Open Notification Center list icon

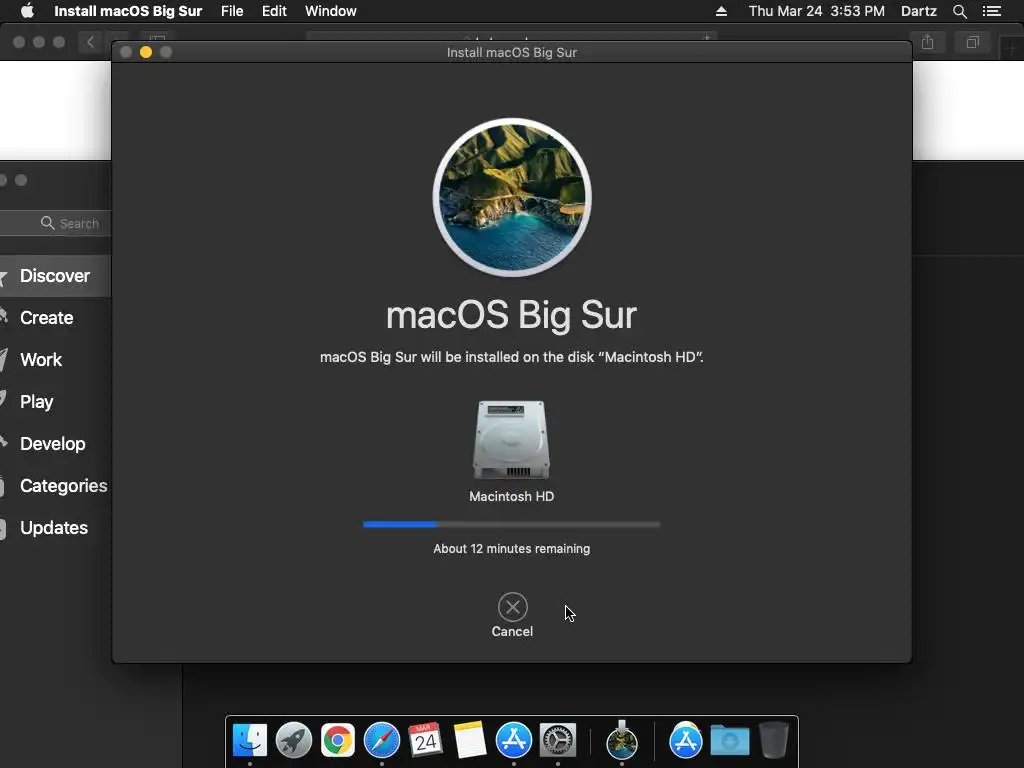click(x=991, y=11)
